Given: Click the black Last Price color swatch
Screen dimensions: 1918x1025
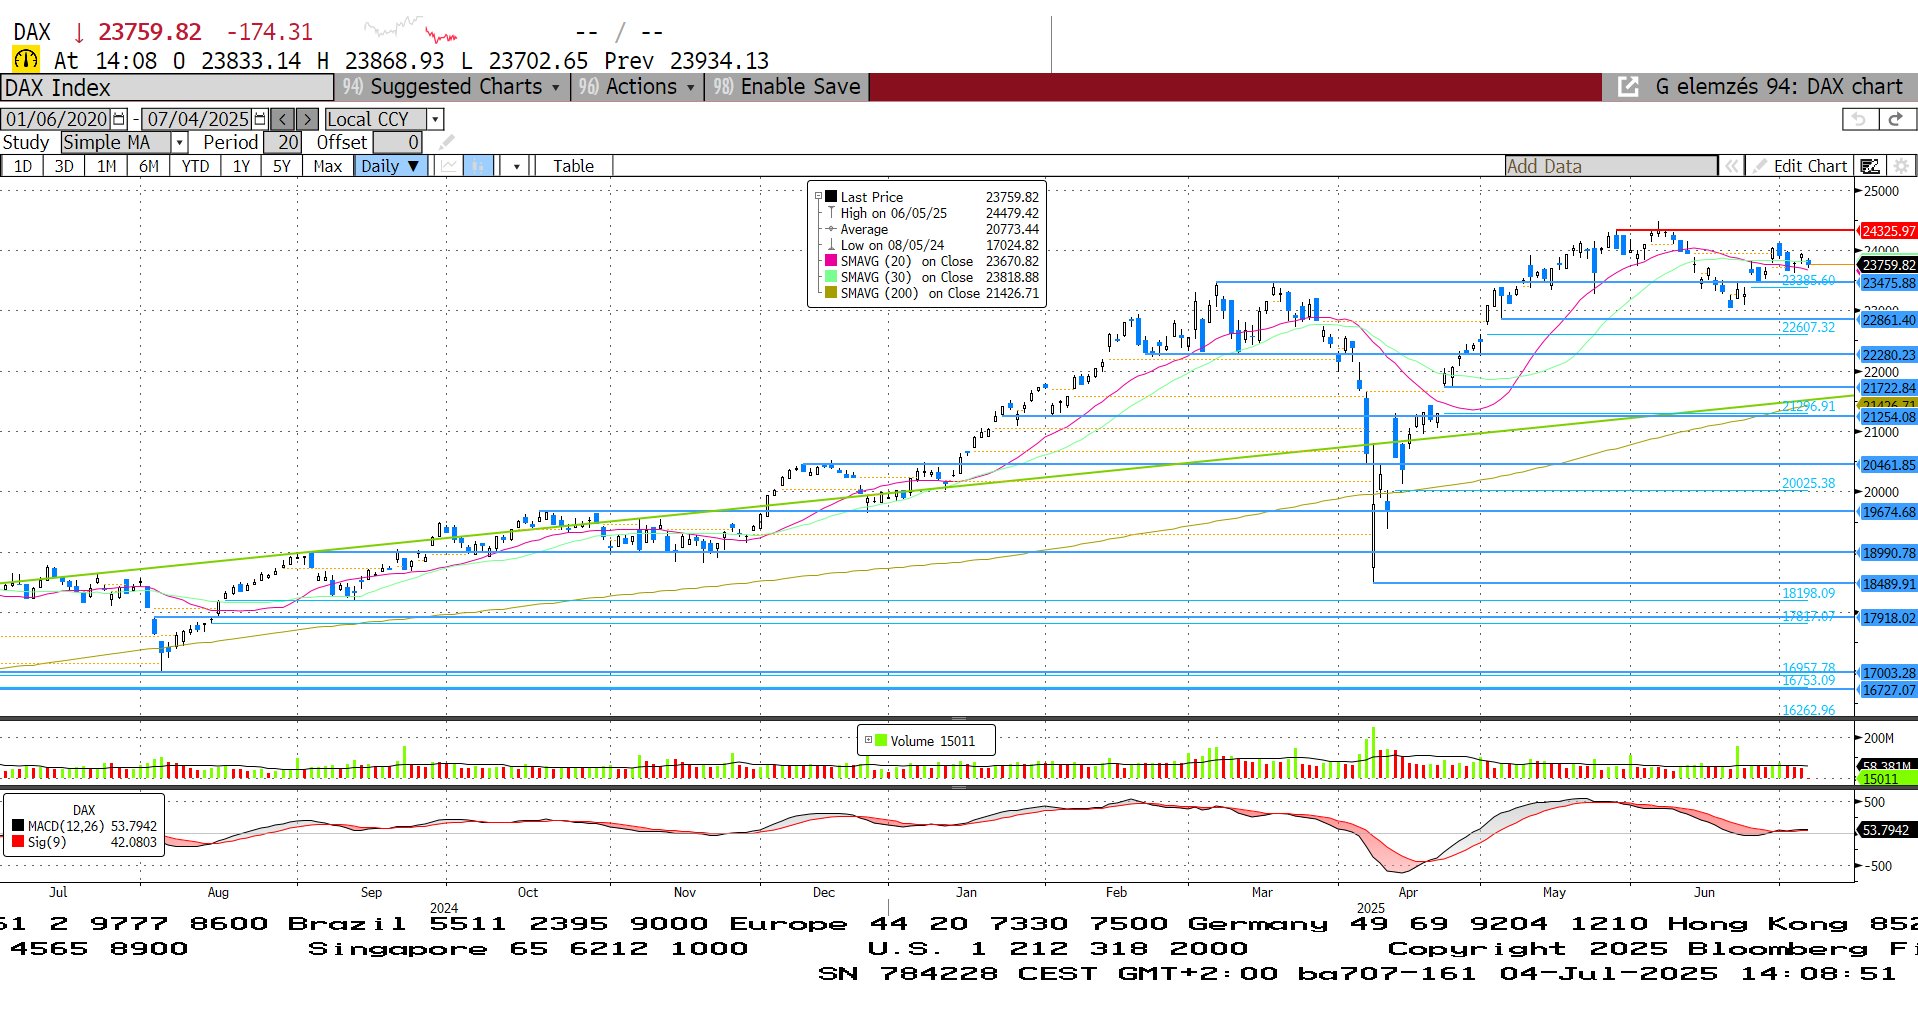Looking at the screenshot, I should click(830, 197).
